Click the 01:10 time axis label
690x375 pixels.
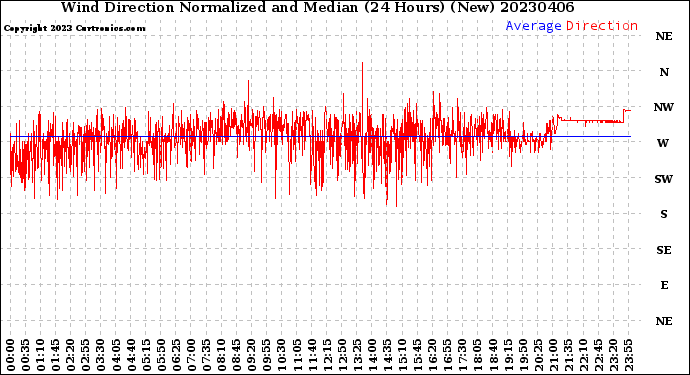40,355
